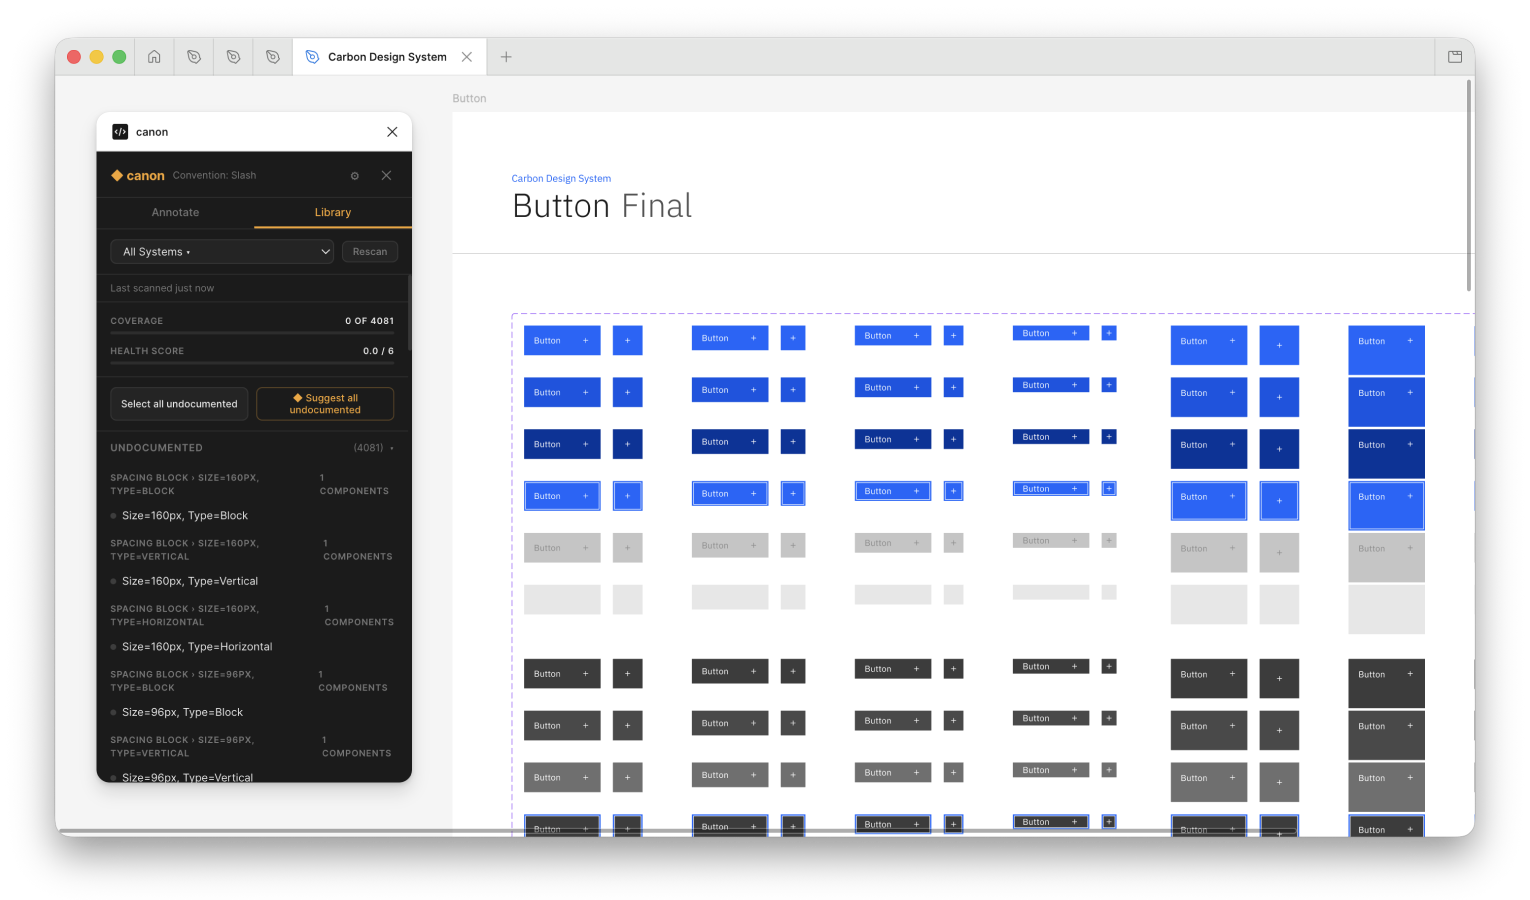Open the All Systems dropdown
Viewport: 1530px width, 900px height.
221,251
